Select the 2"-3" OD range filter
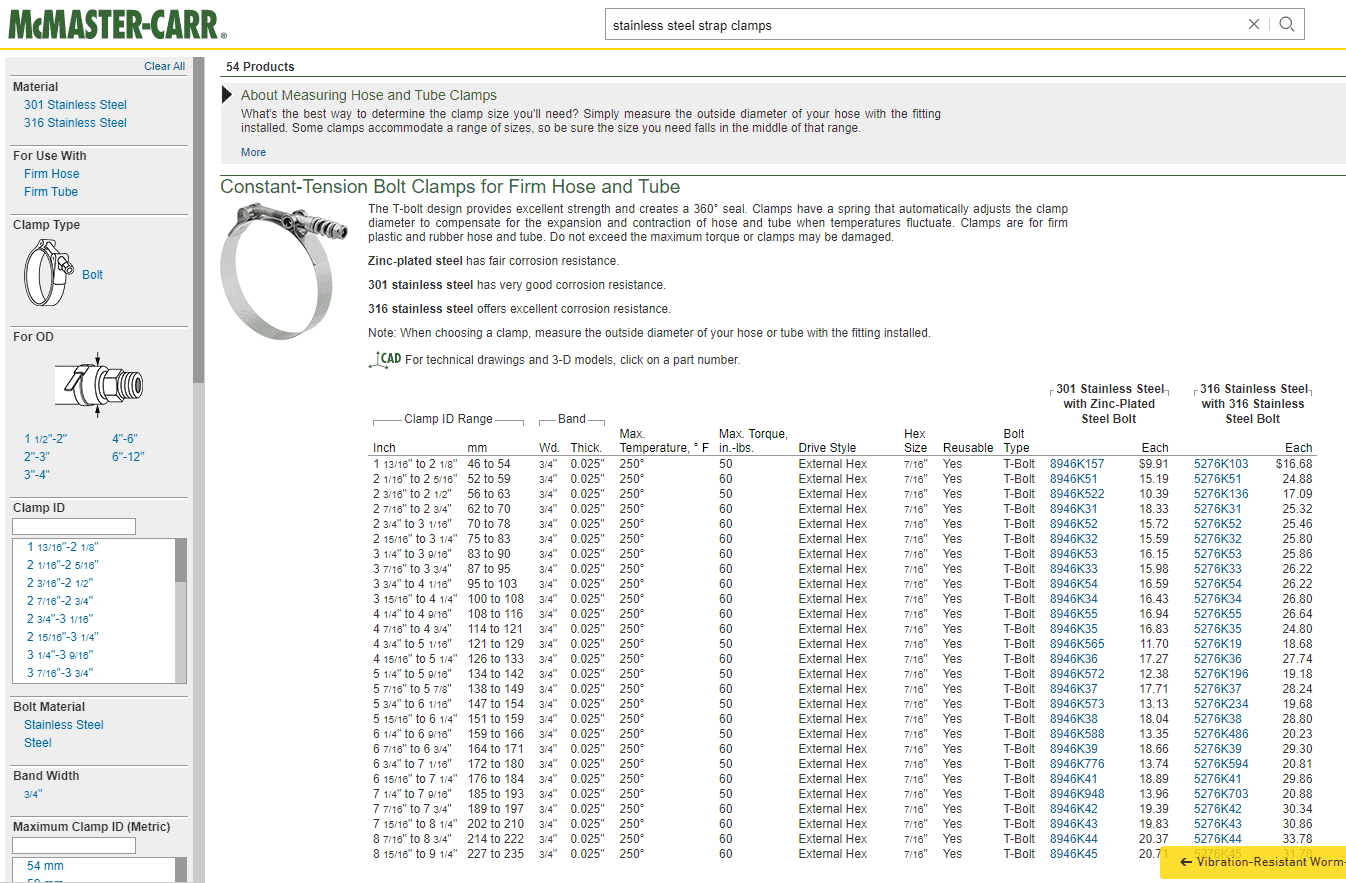Viewport: 1346px width, 883px height. pyautogui.click(x=37, y=457)
